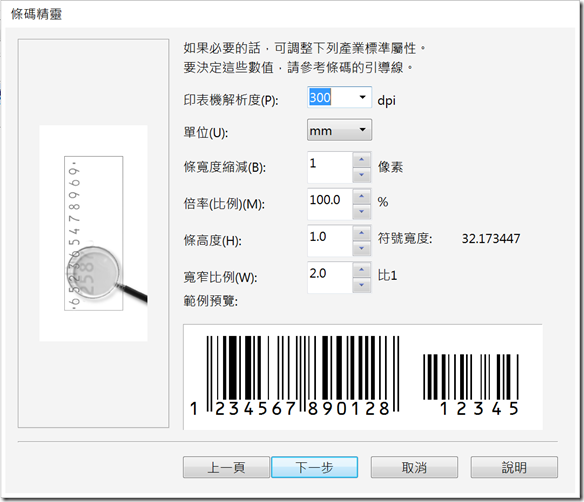Image resolution: width=584 pixels, height=502 pixels.
Task: Click the 符號寬度 label
Action: pyautogui.click(x=405, y=238)
